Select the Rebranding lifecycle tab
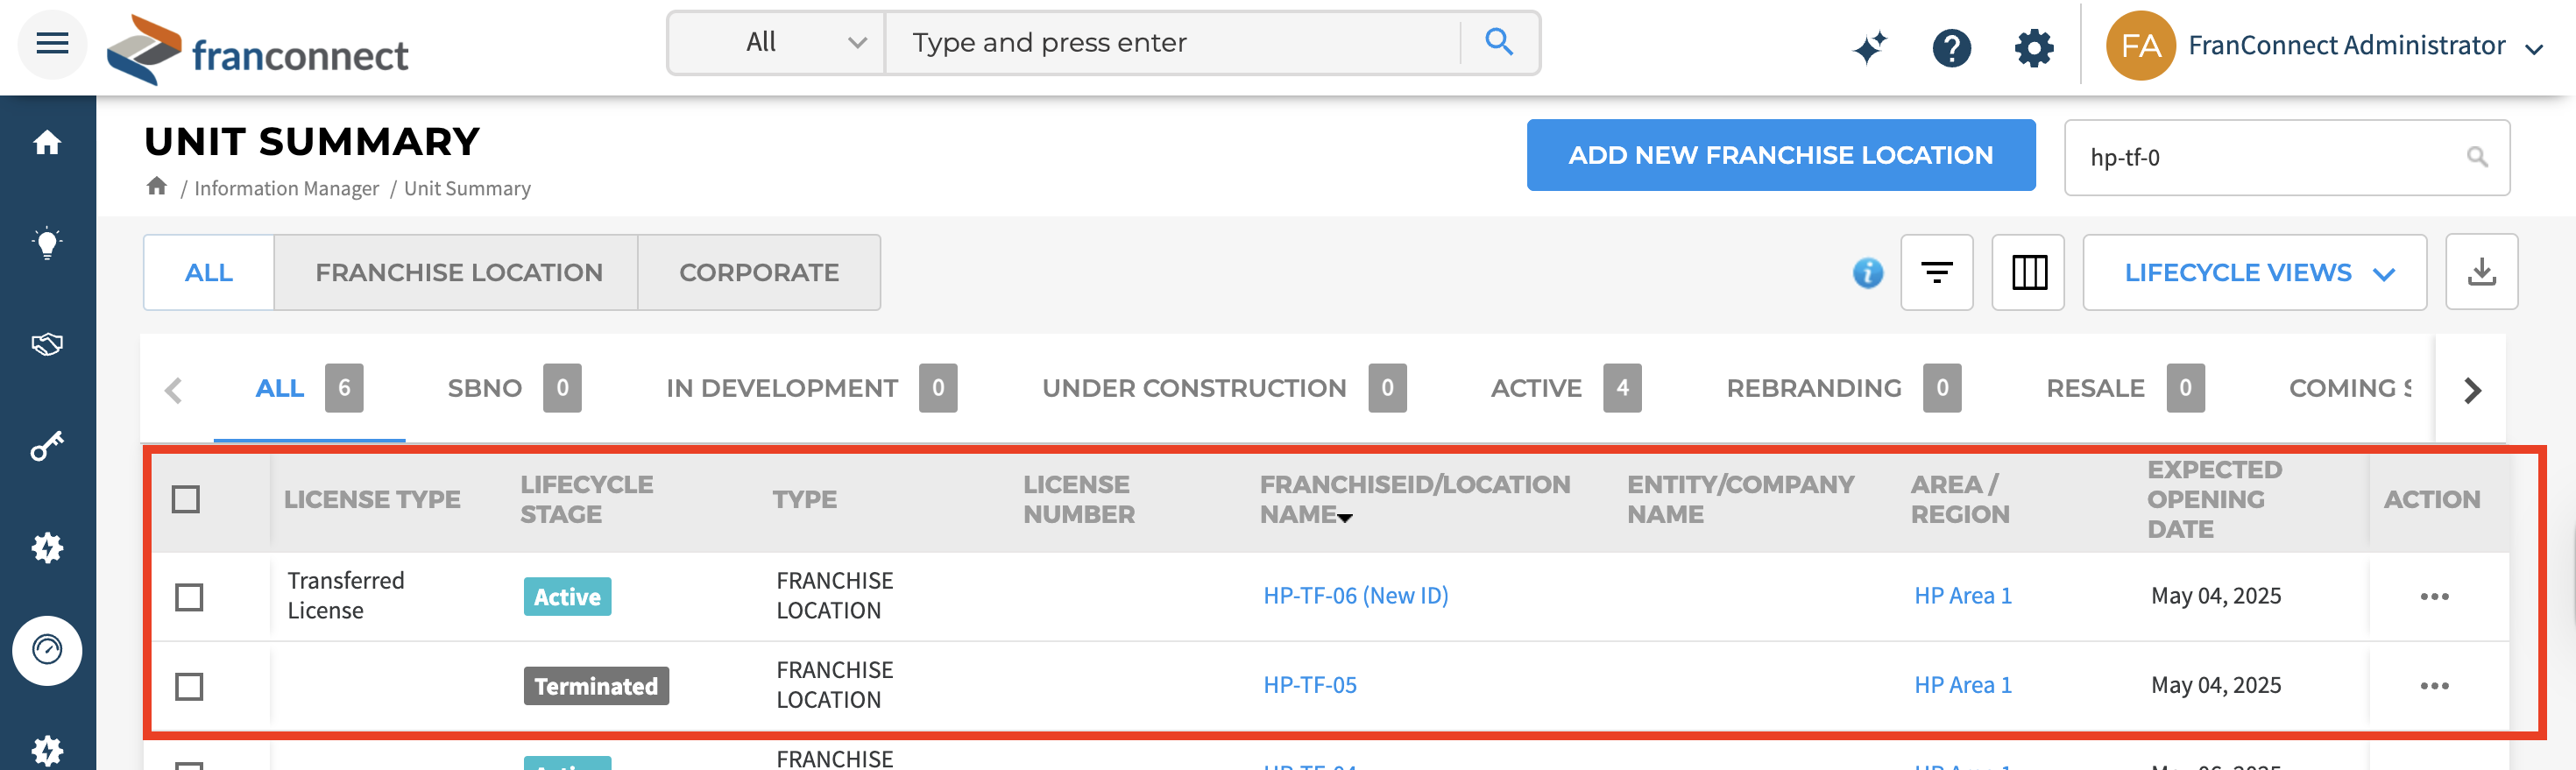2576x770 pixels. (x=1843, y=388)
